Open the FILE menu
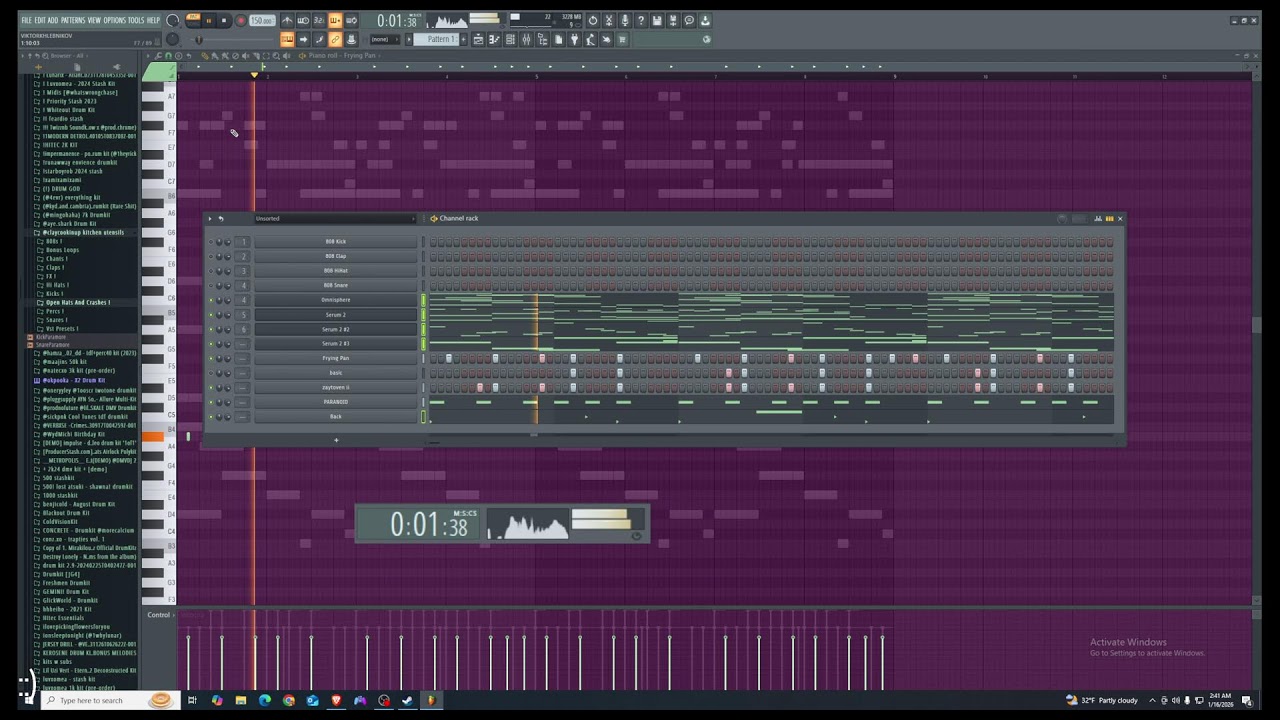Image resolution: width=1280 pixels, height=720 pixels. (x=27, y=20)
